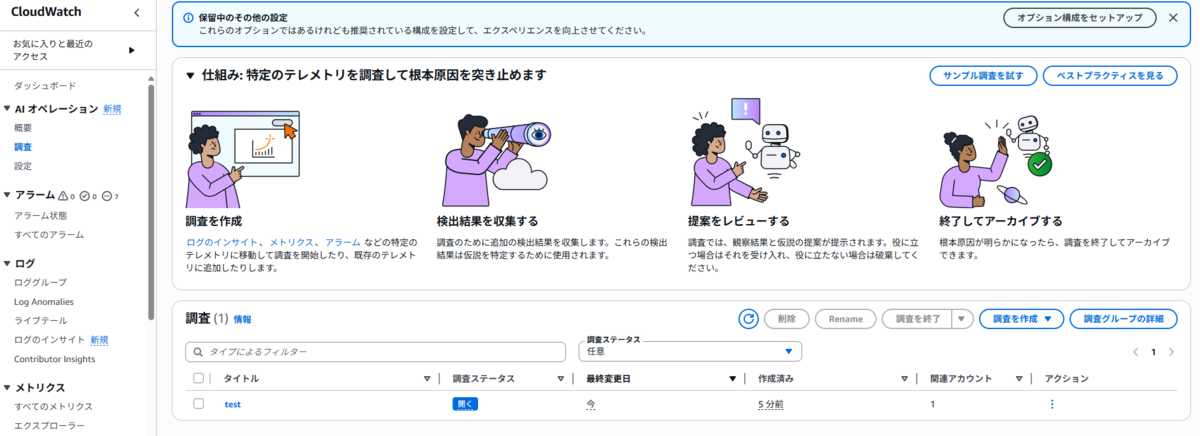Sort by 関連アカウント column arrow
The image size is (1200, 436).
point(1019,379)
